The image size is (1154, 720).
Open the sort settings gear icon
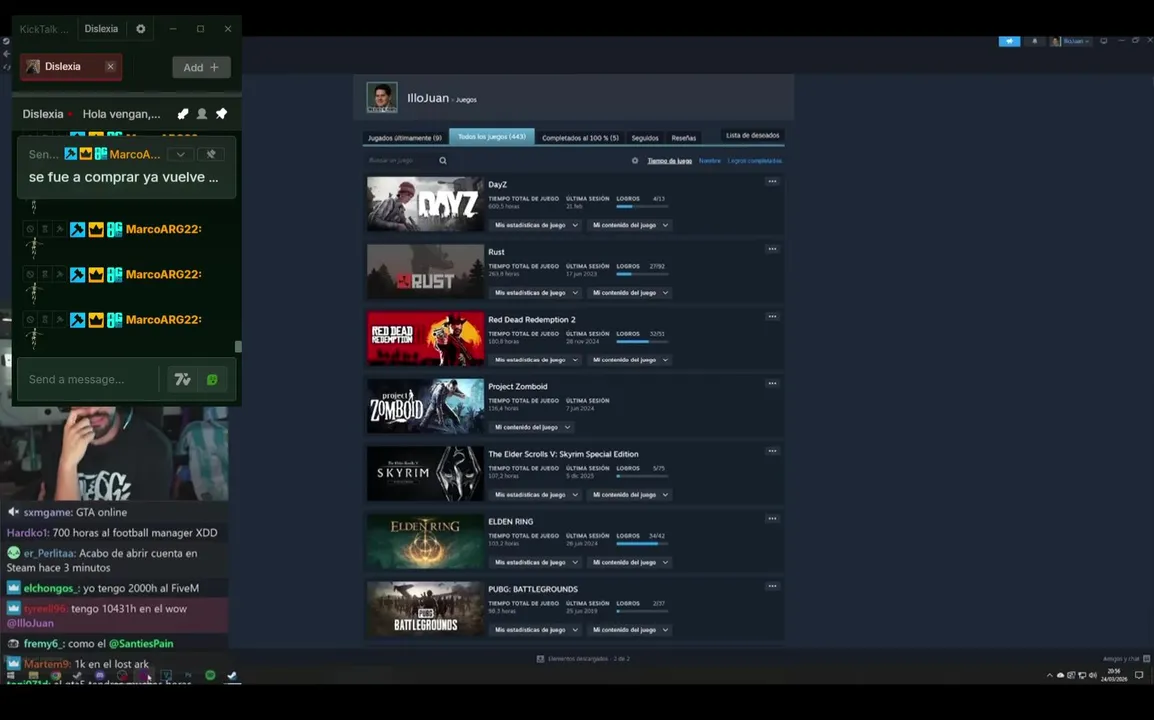point(635,160)
